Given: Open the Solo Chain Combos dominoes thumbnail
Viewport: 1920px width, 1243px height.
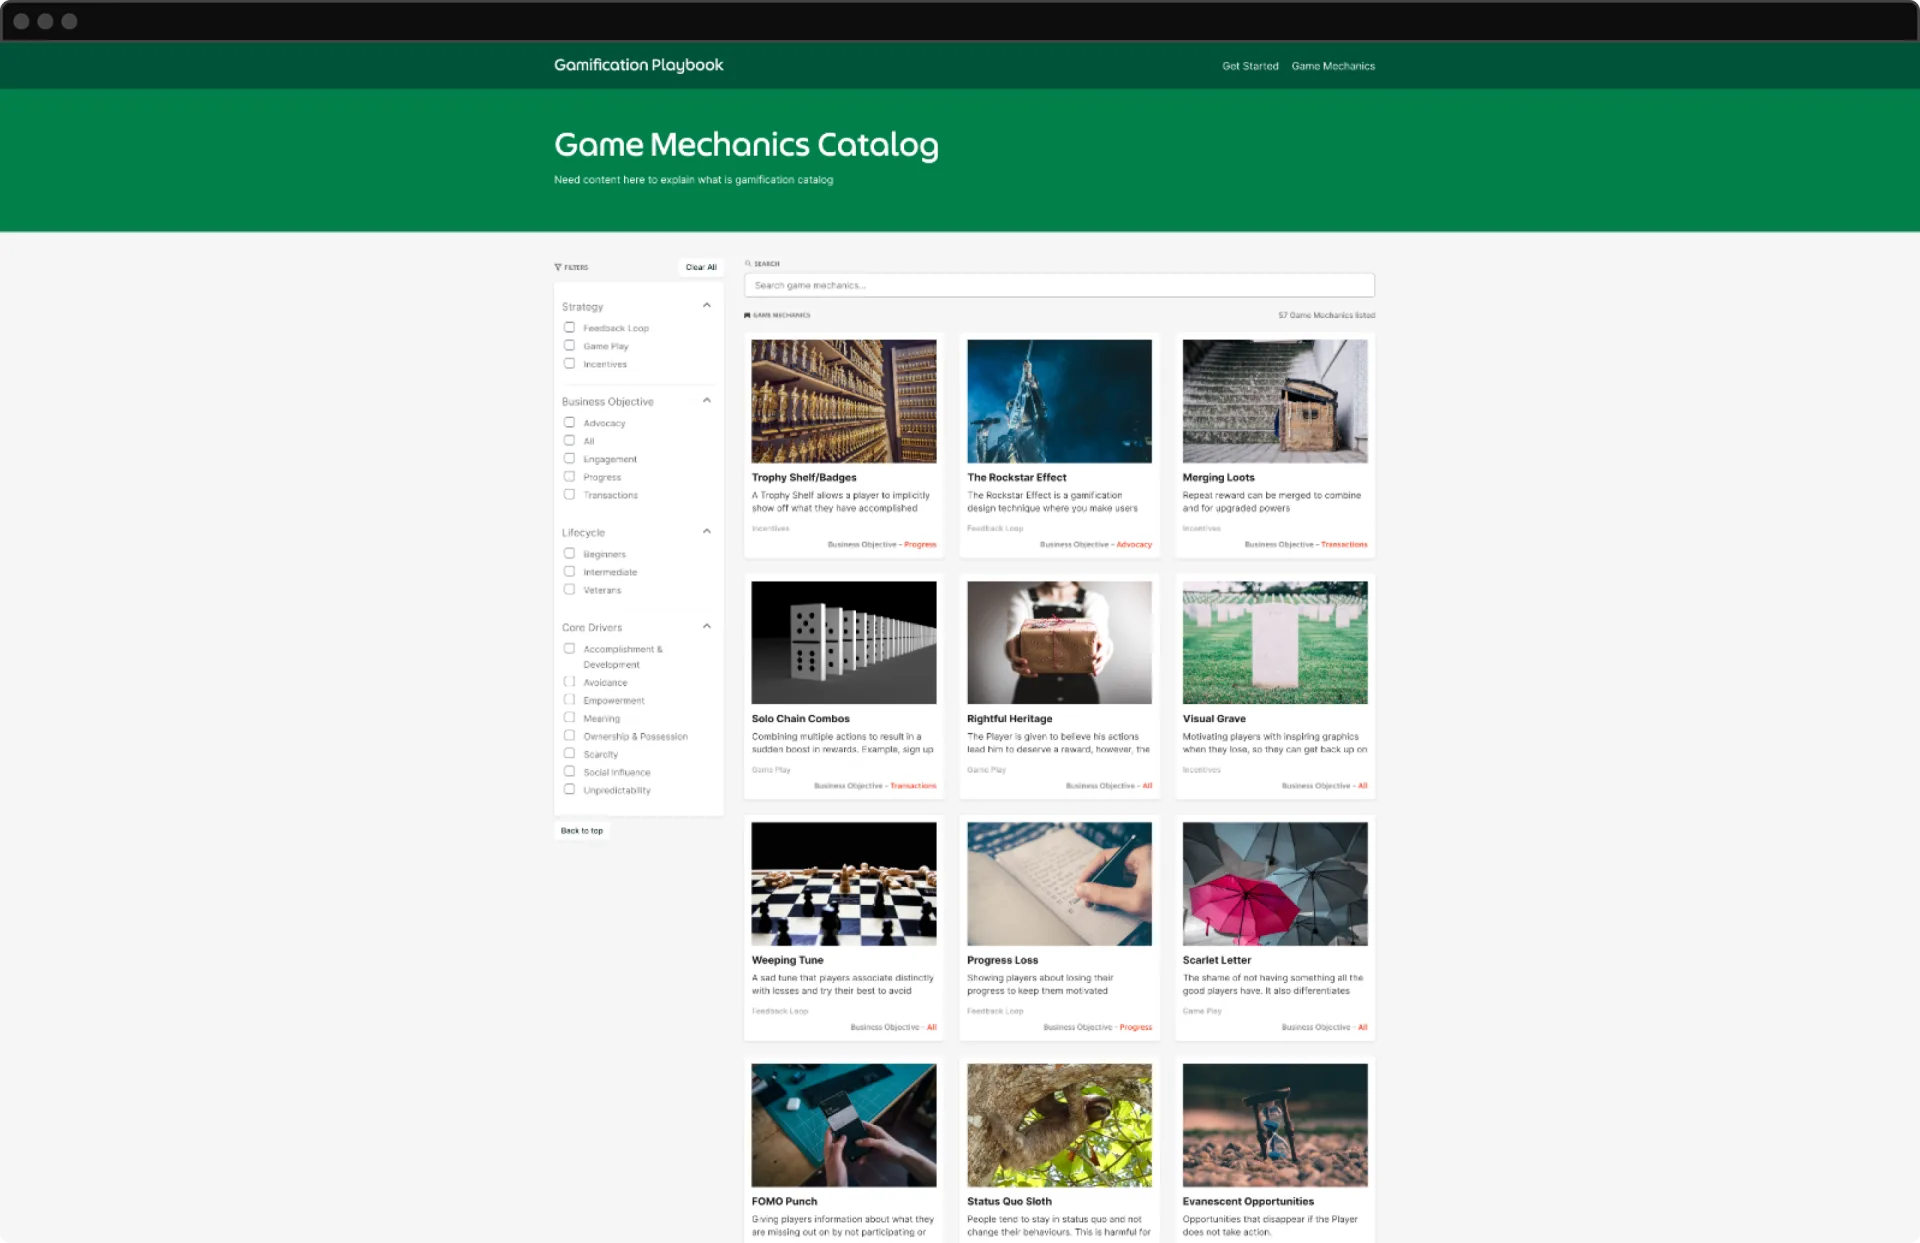Looking at the screenshot, I should 844,642.
